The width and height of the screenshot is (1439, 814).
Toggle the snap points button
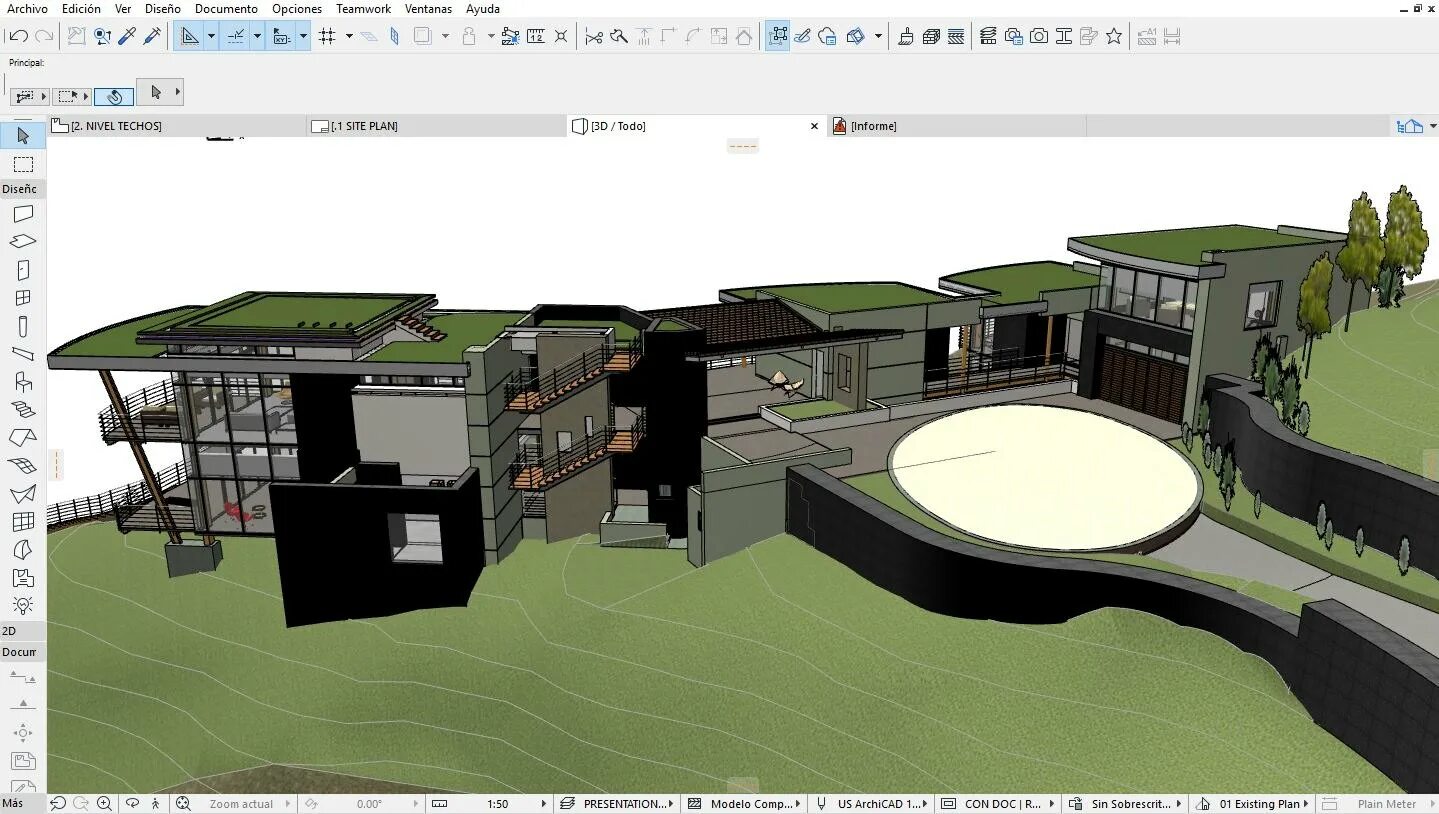click(235, 36)
